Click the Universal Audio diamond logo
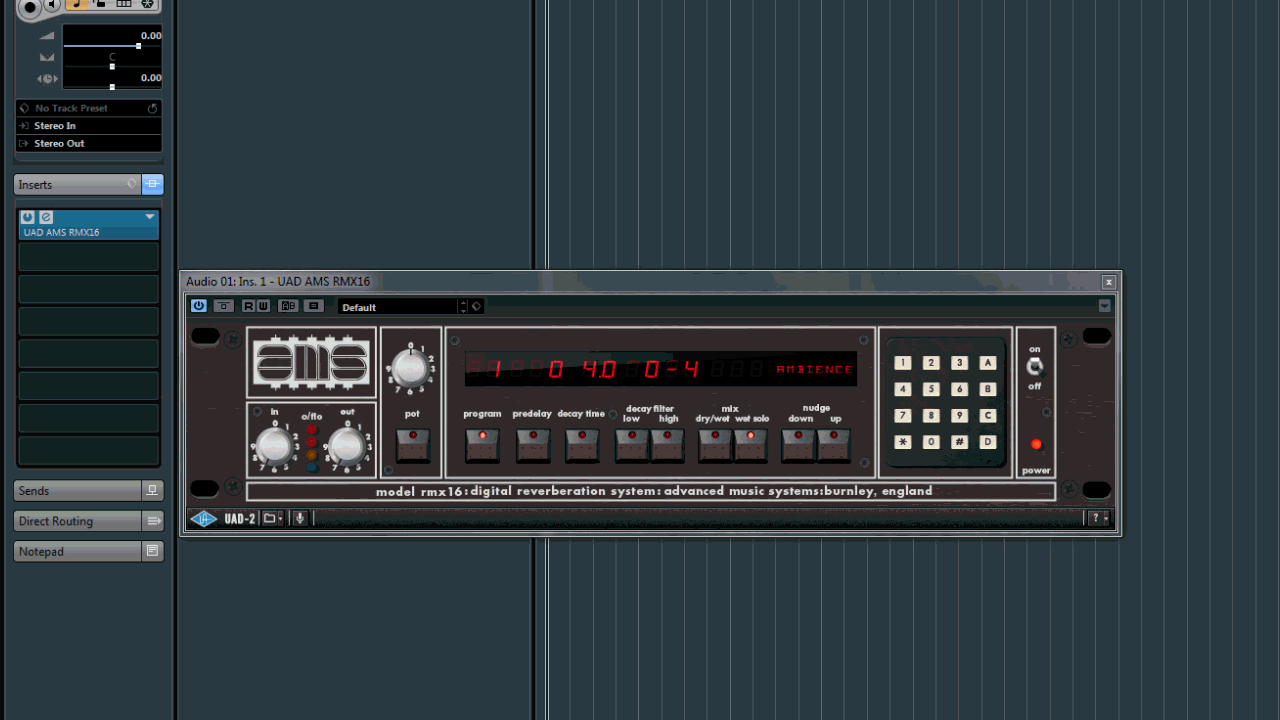The height and width of the screenshot is (720, 1280). tap(204, 518)
